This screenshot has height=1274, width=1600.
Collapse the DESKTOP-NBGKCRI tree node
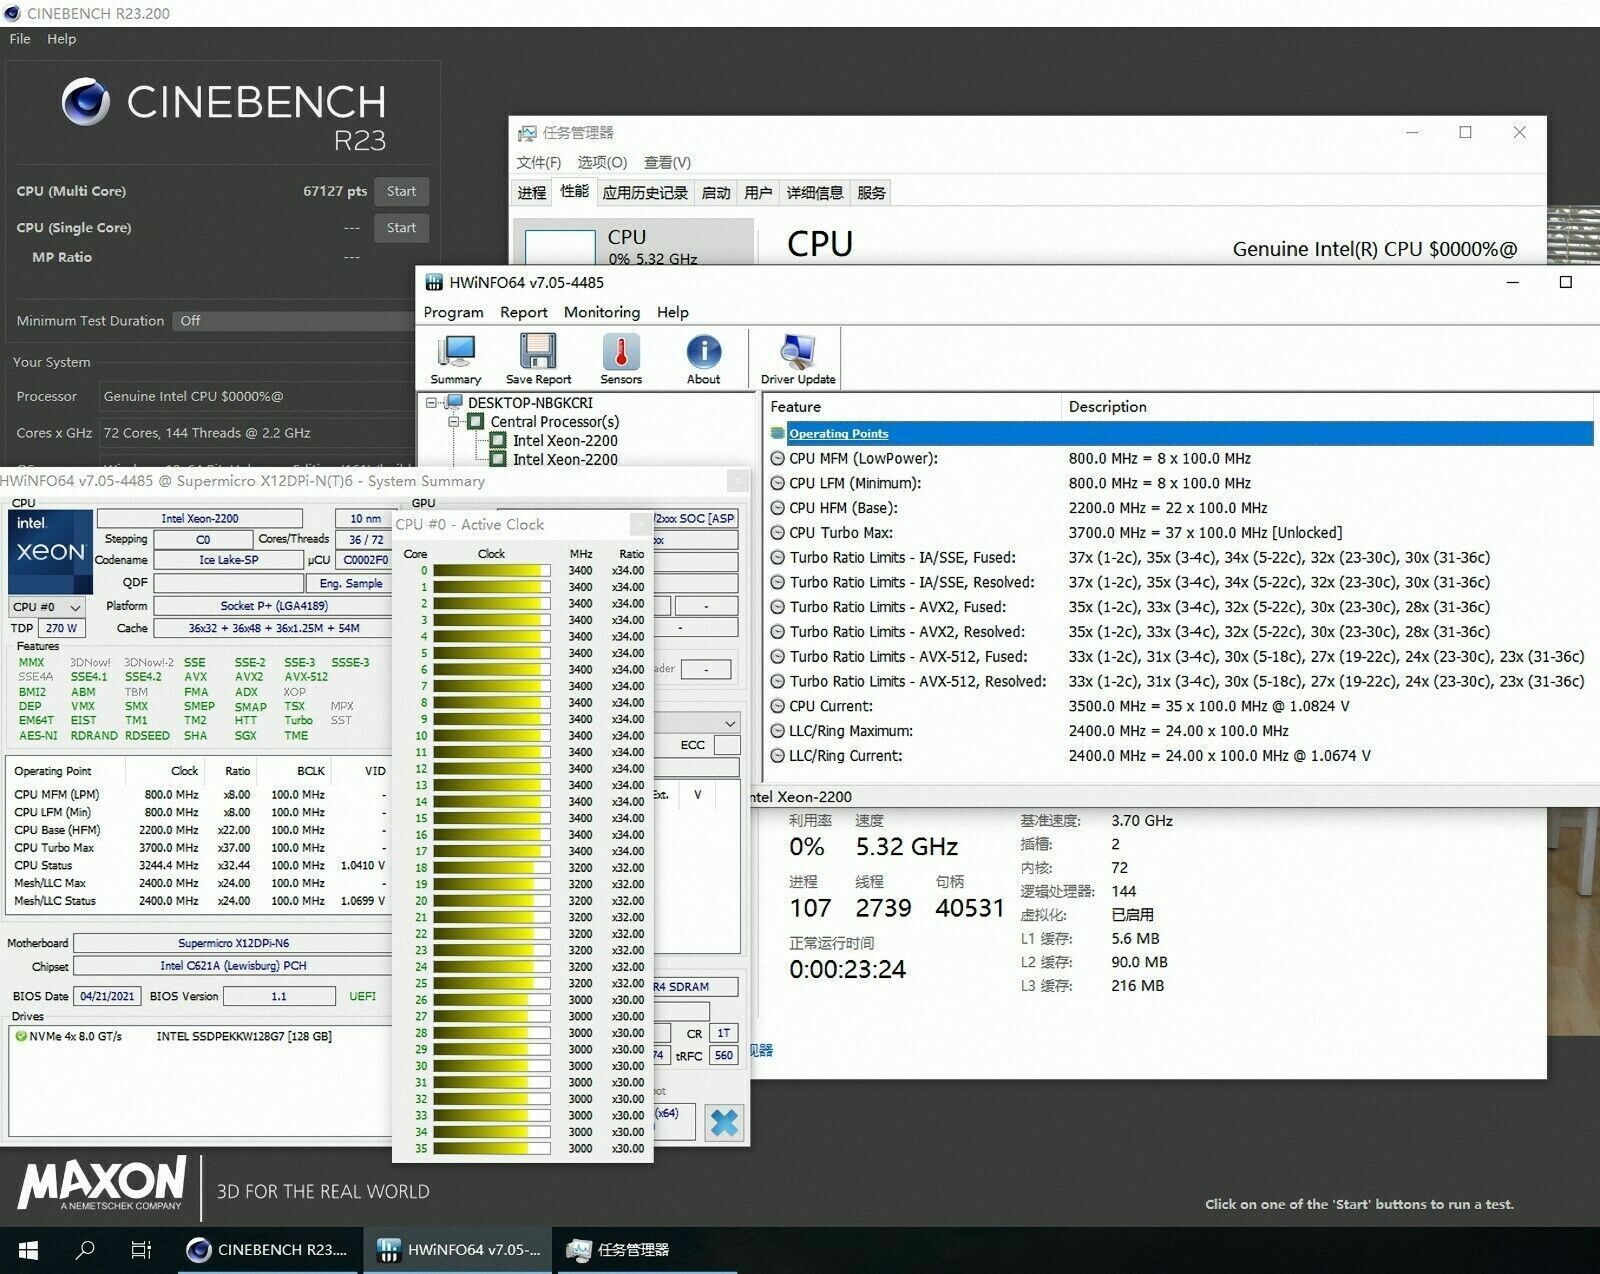tap(432, 403)
